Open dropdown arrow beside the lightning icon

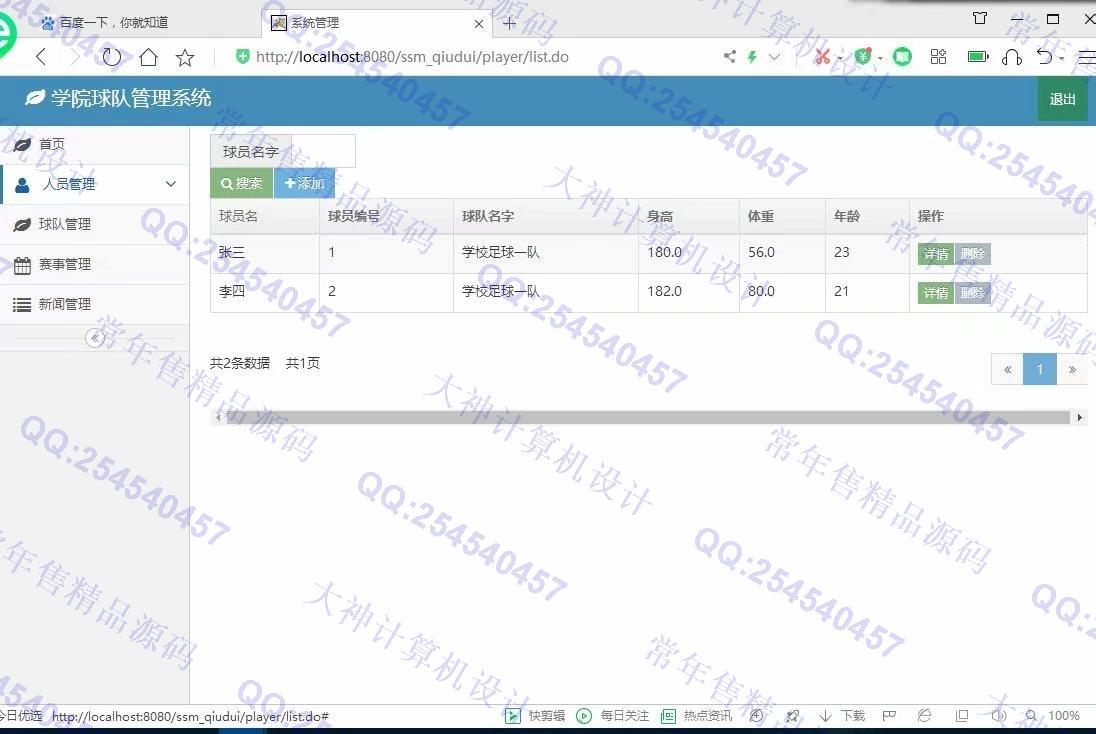point(774,57)
